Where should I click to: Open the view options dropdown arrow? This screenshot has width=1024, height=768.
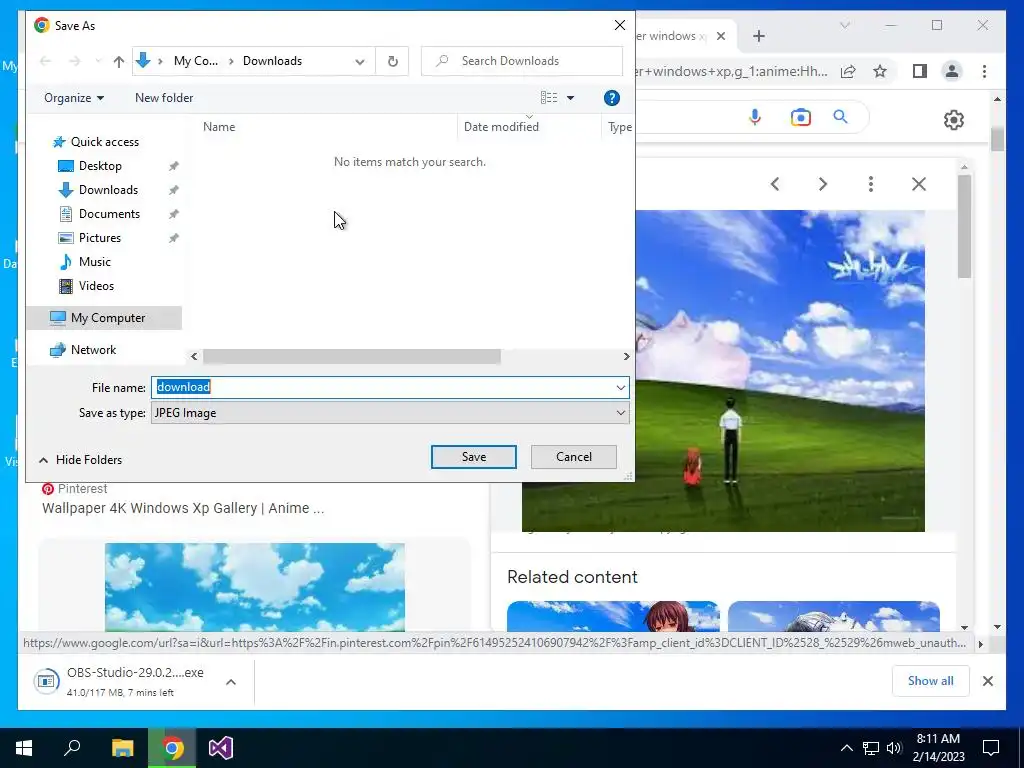point(570,98)
